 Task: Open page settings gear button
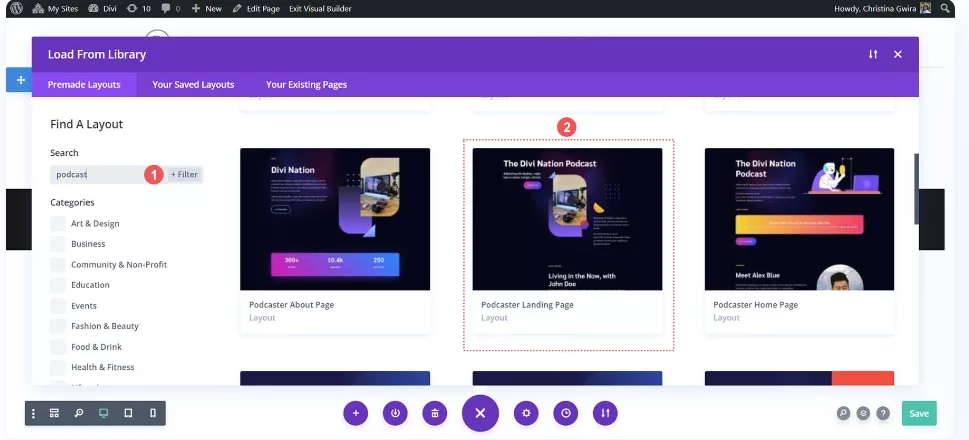[526, 413]
